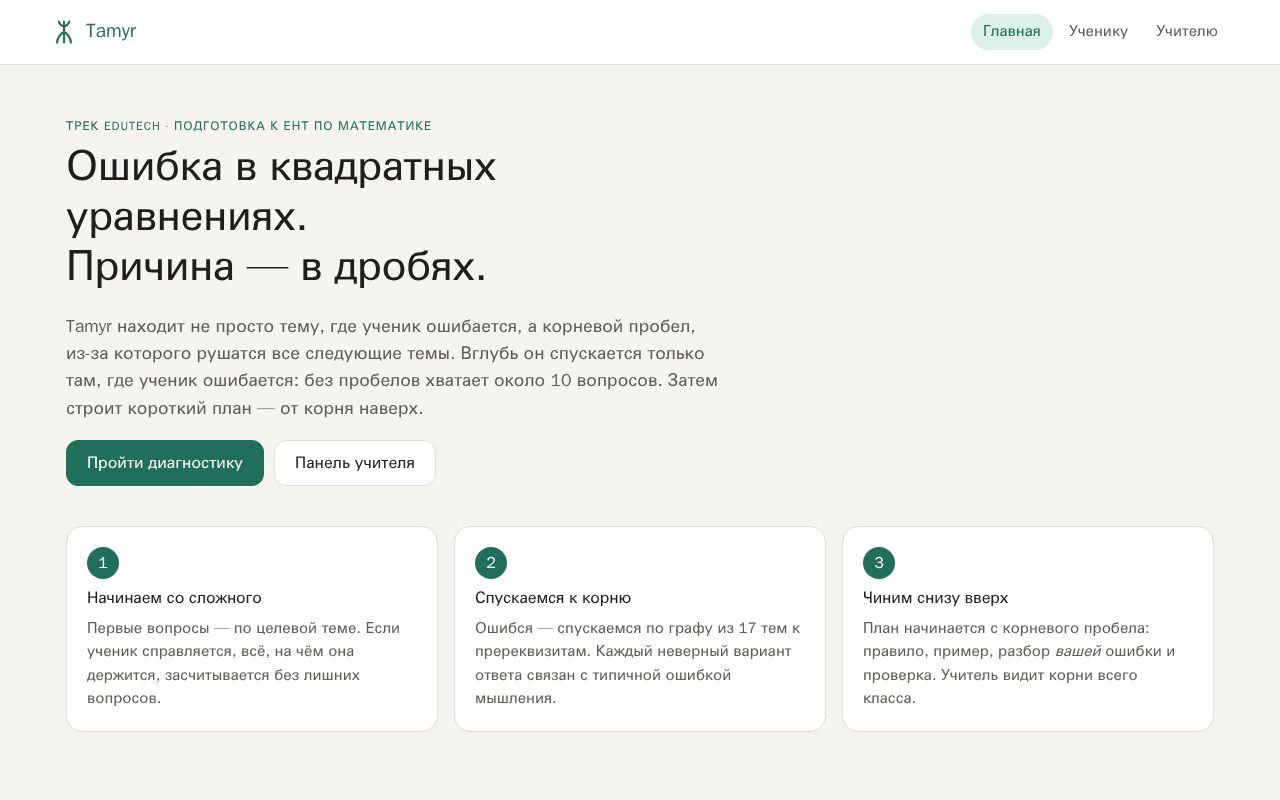Image resolution: width=1280 pixels, height=800 pixels.
Task: Click the intro paragraph starting Tamyr находит
Action: [392, 368]
